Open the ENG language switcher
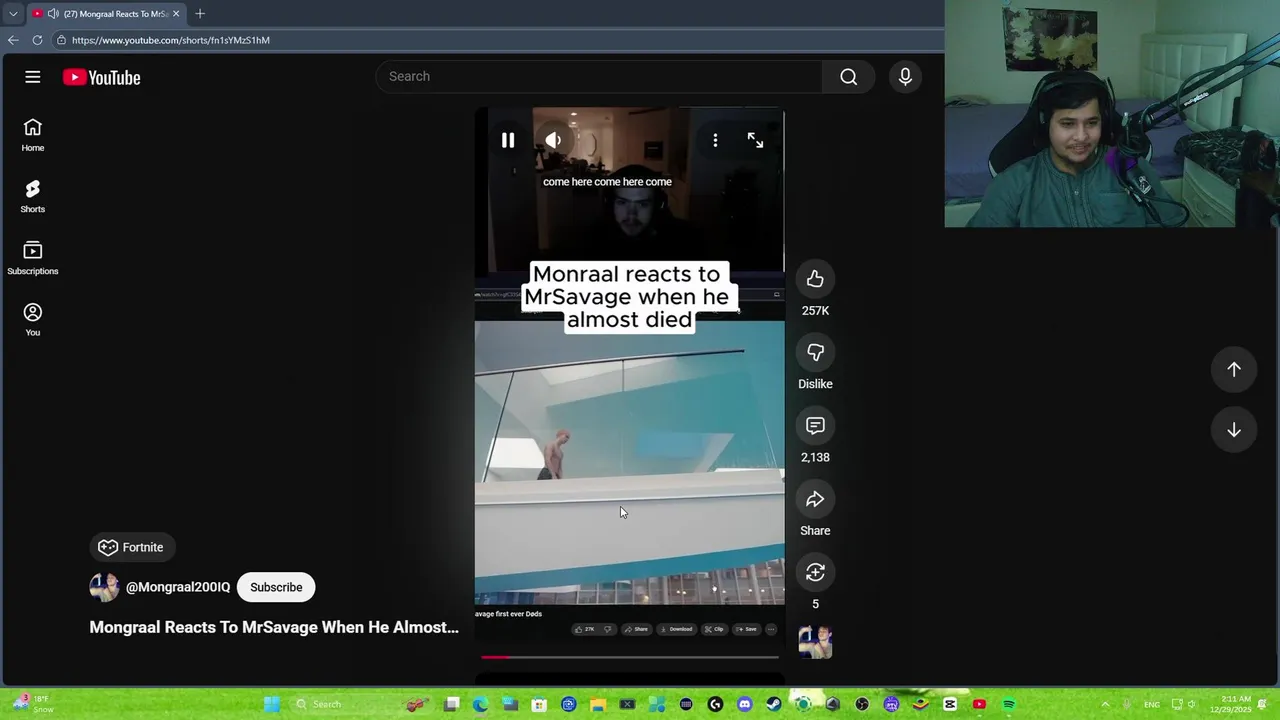The height and width of the screenshot is (720, 1280). tap(1152, 704)
